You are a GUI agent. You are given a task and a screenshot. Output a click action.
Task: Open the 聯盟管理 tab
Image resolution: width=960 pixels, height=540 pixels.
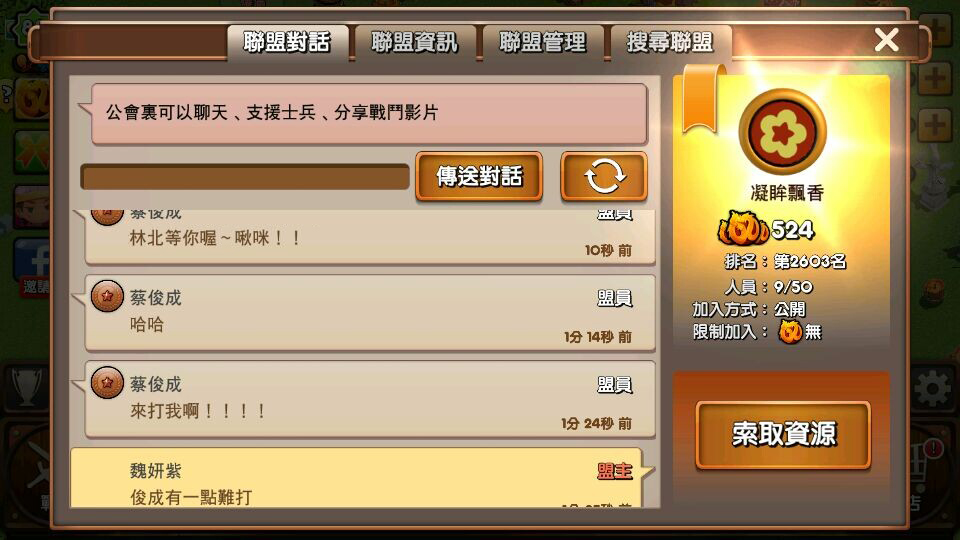[x=542, y=42]
